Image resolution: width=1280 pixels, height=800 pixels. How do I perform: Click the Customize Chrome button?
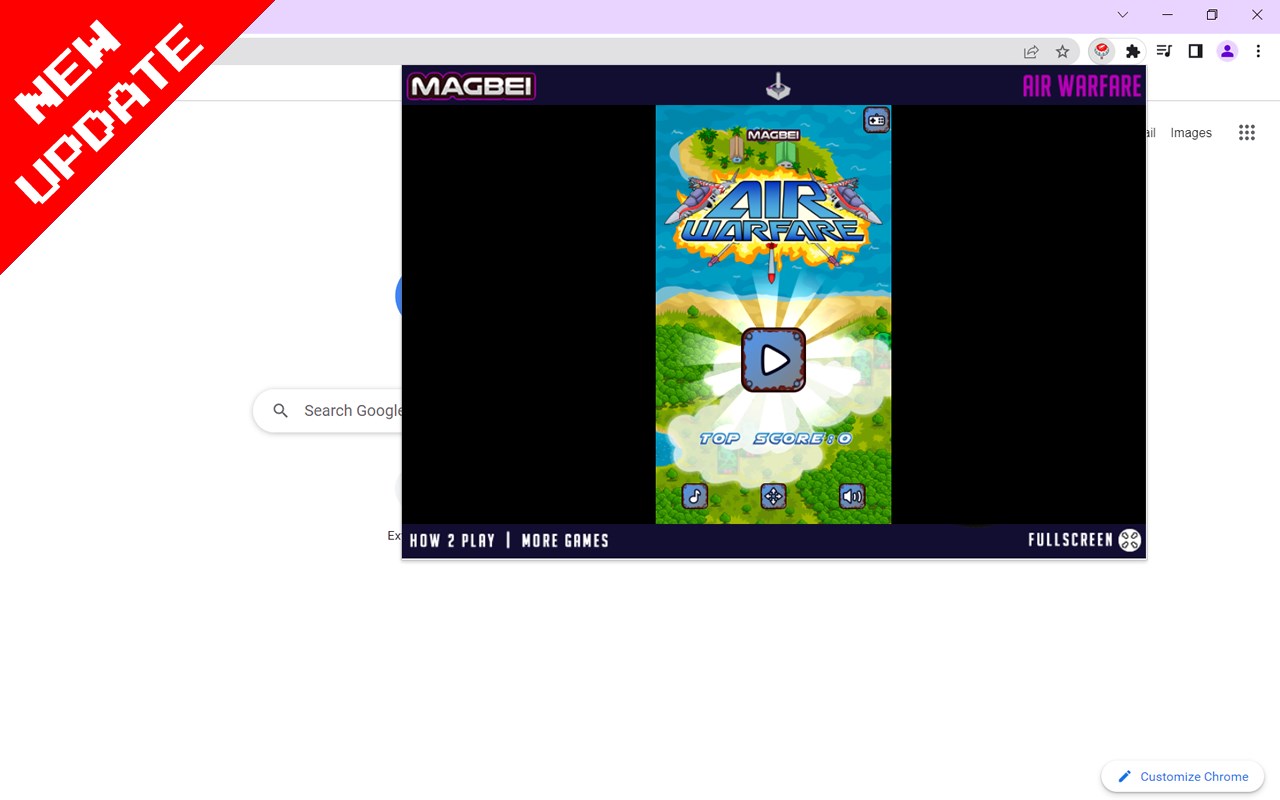pos(1183,776)
